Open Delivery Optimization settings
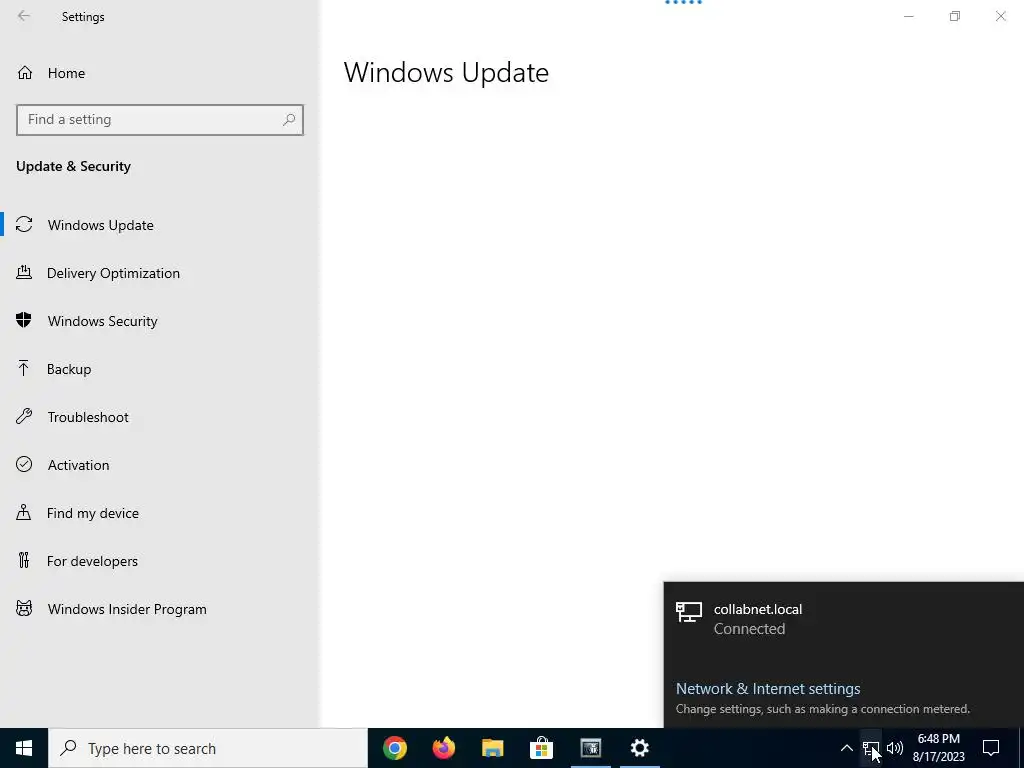1024x768 pixels. [160, 273]
